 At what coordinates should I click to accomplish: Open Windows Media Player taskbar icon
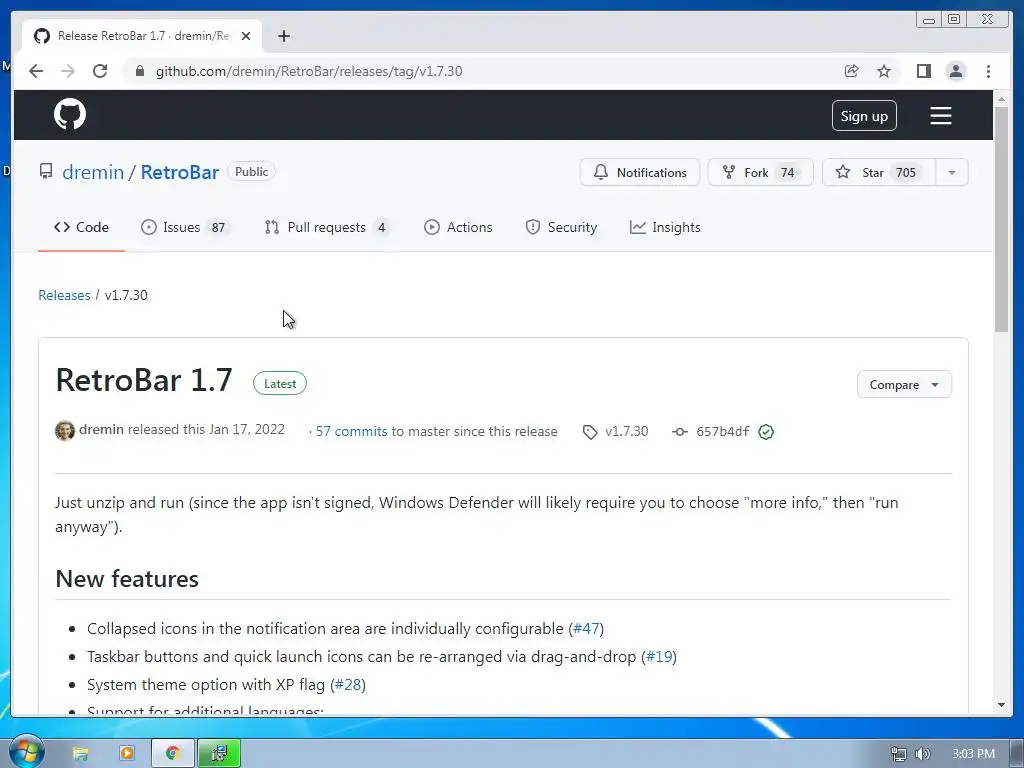click(127, 754)
